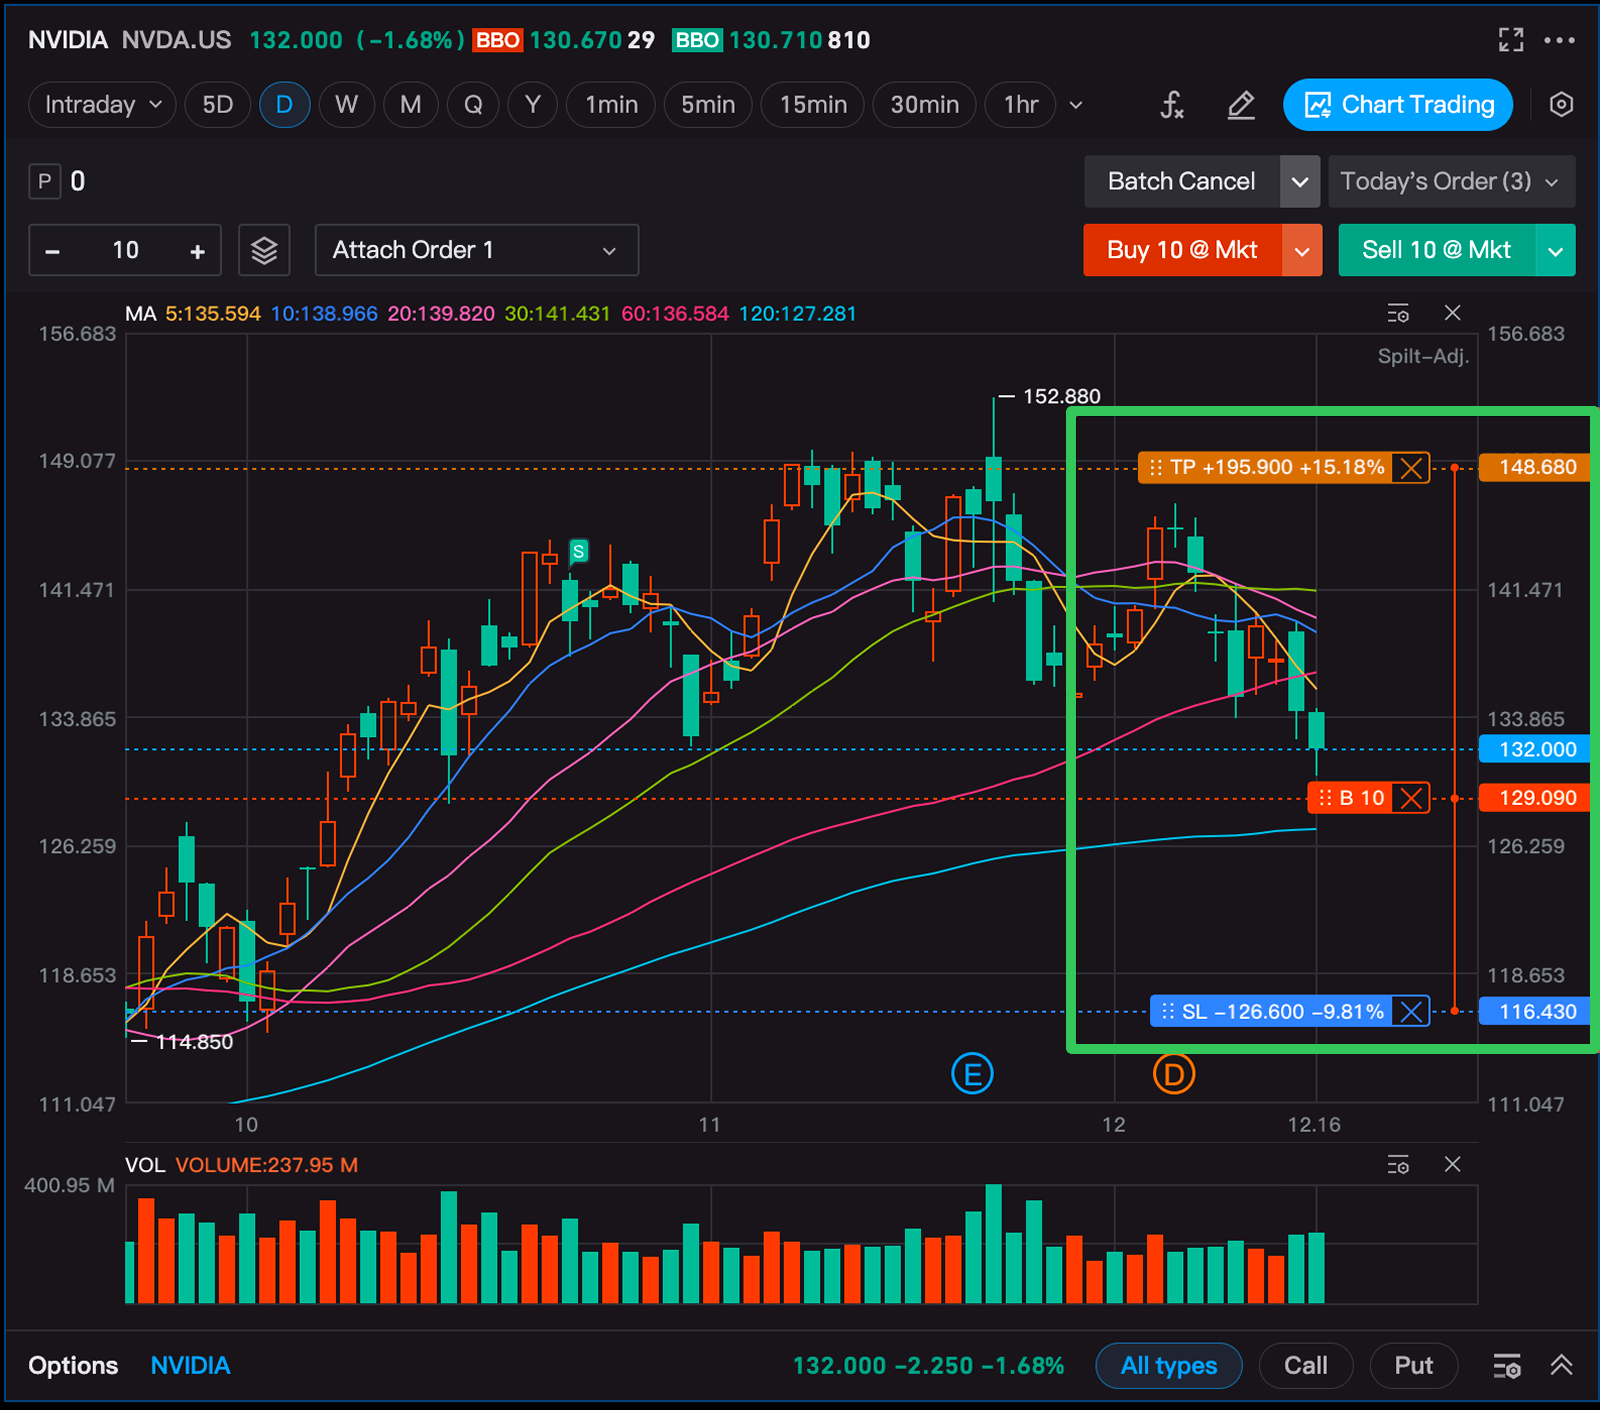Open the indicator formula (fx) tool
The image size is (1600, 1410).
1172,105
